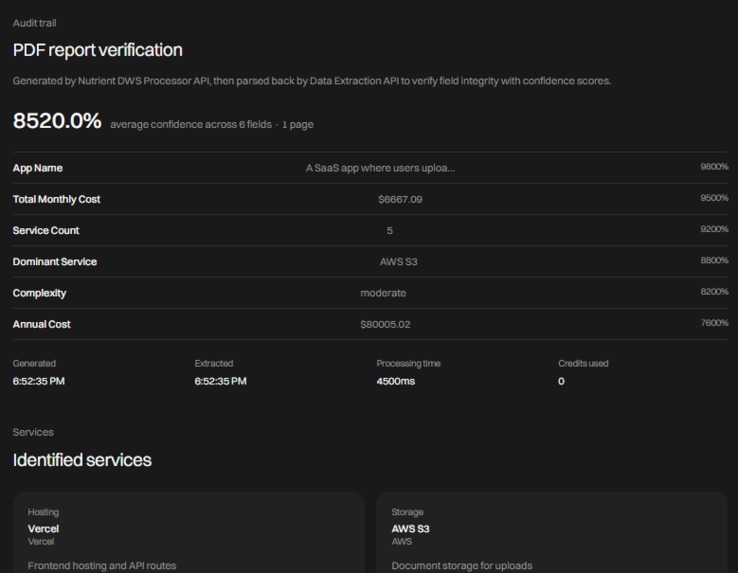The width and height of the screenshot is (738, 573).
Task: Click the 7600% confidence score
Action: [714, 323]
